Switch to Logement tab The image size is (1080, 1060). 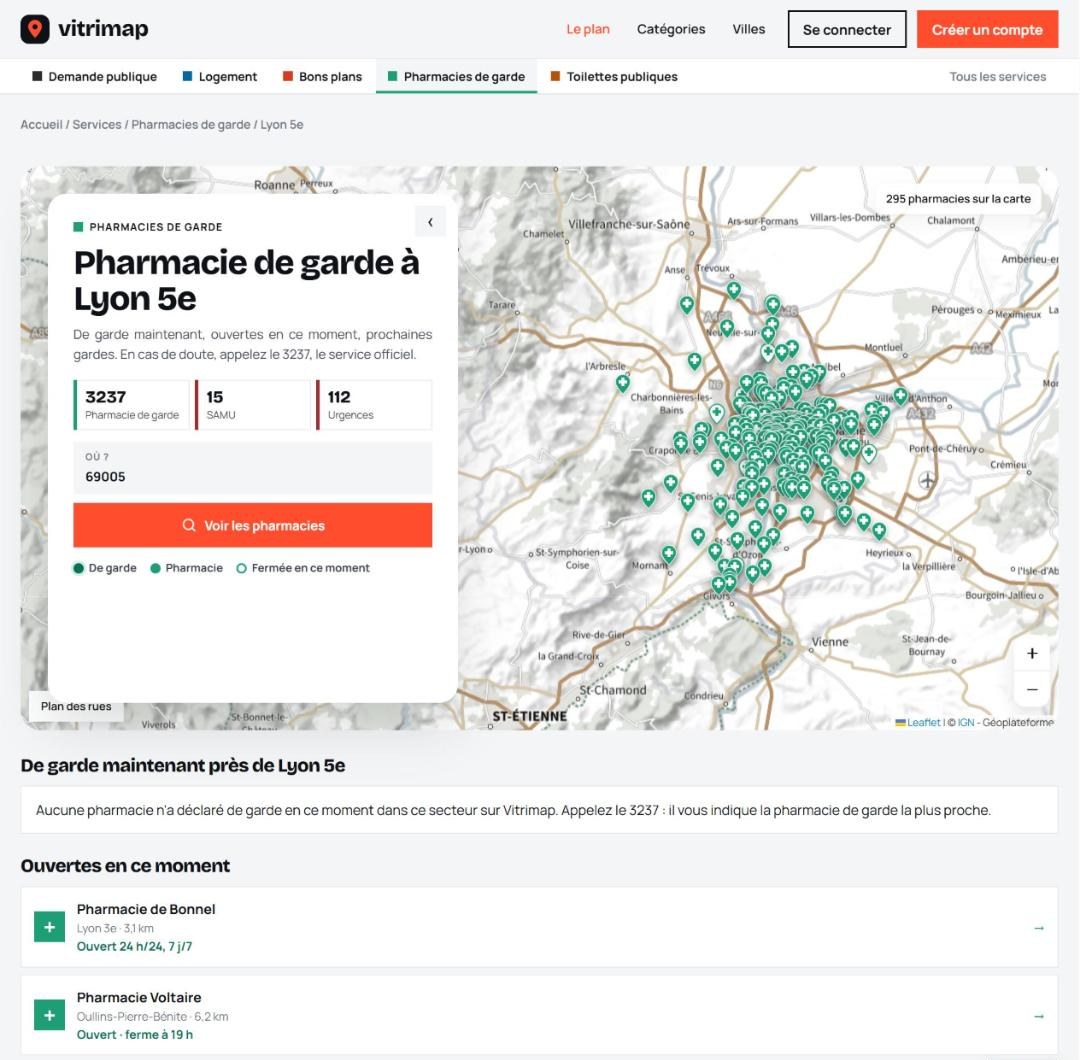pos(220,76)
